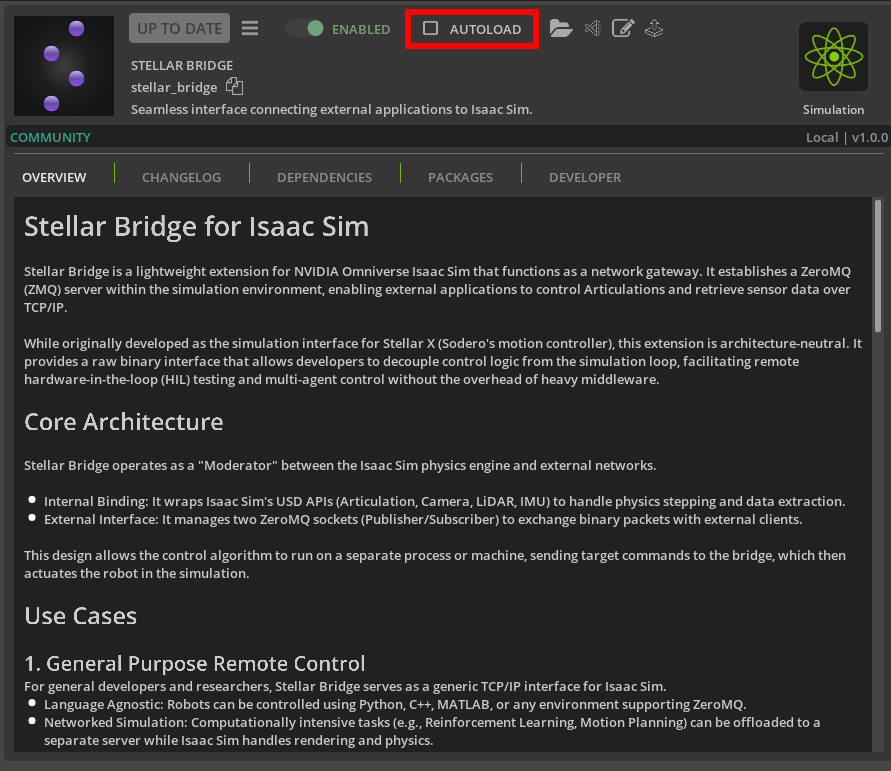Select the DEVELOPER tab

click(x=585, y=177)
